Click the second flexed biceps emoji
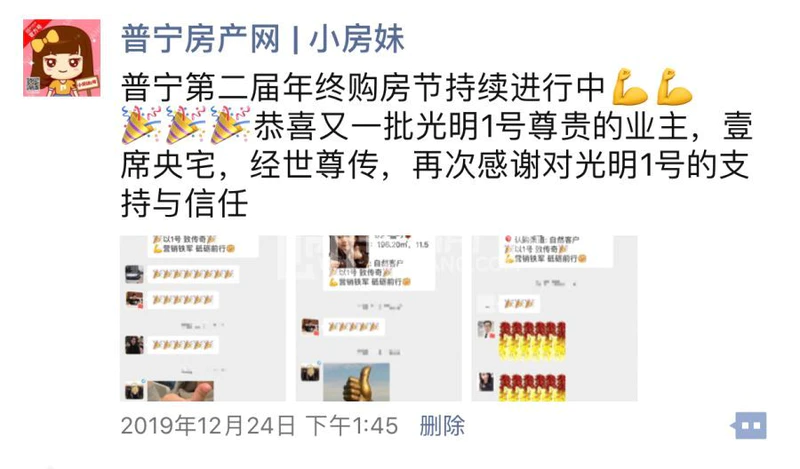Screen dimensions: 800x469 [673, 87]
